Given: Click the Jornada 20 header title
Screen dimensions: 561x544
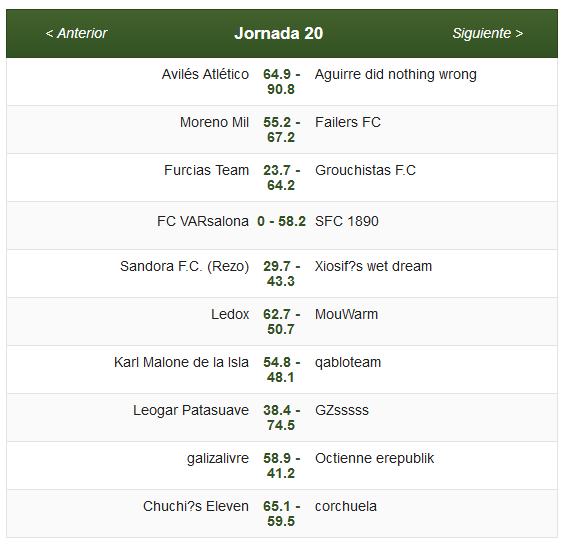Looking at the screenshot, I should coord(279,33).
